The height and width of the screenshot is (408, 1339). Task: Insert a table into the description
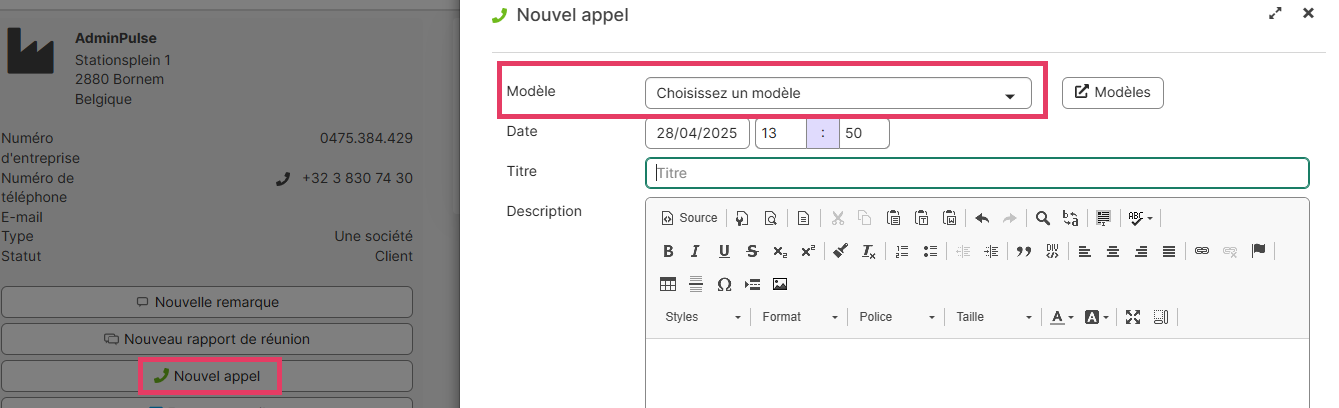coord(668,284)
